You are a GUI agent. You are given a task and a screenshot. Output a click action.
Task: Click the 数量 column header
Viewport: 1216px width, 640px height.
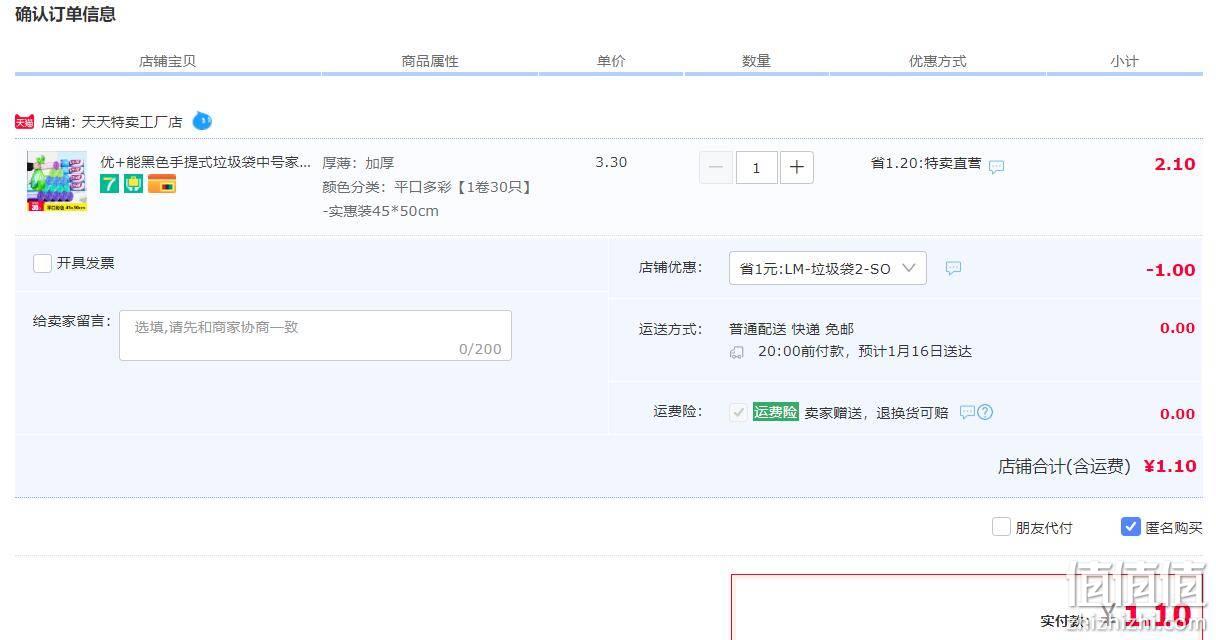click(x=756, y=61)
